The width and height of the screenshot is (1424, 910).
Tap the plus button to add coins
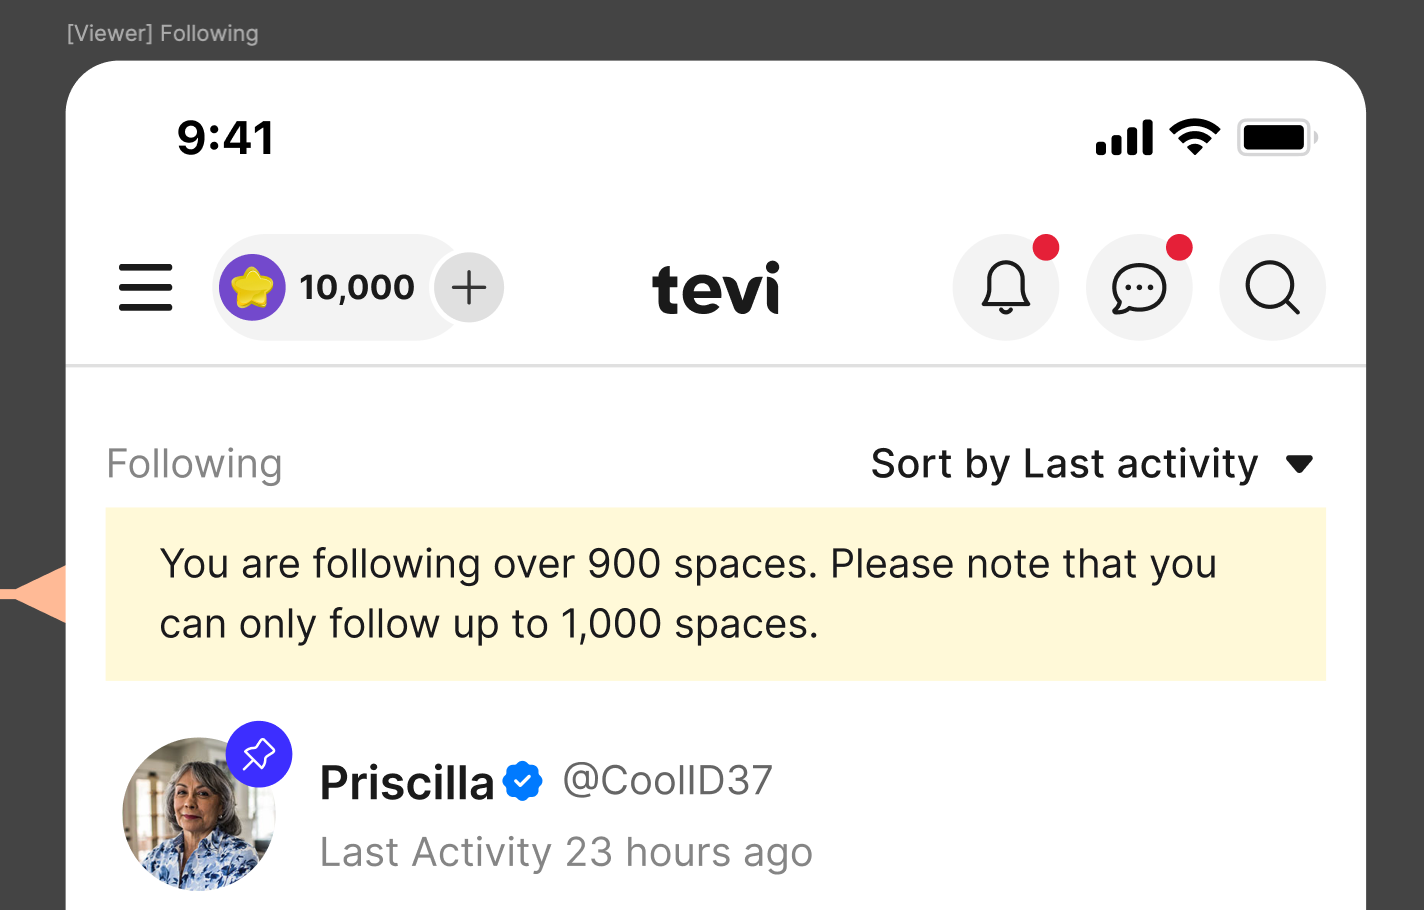click(x=469, y=287)
